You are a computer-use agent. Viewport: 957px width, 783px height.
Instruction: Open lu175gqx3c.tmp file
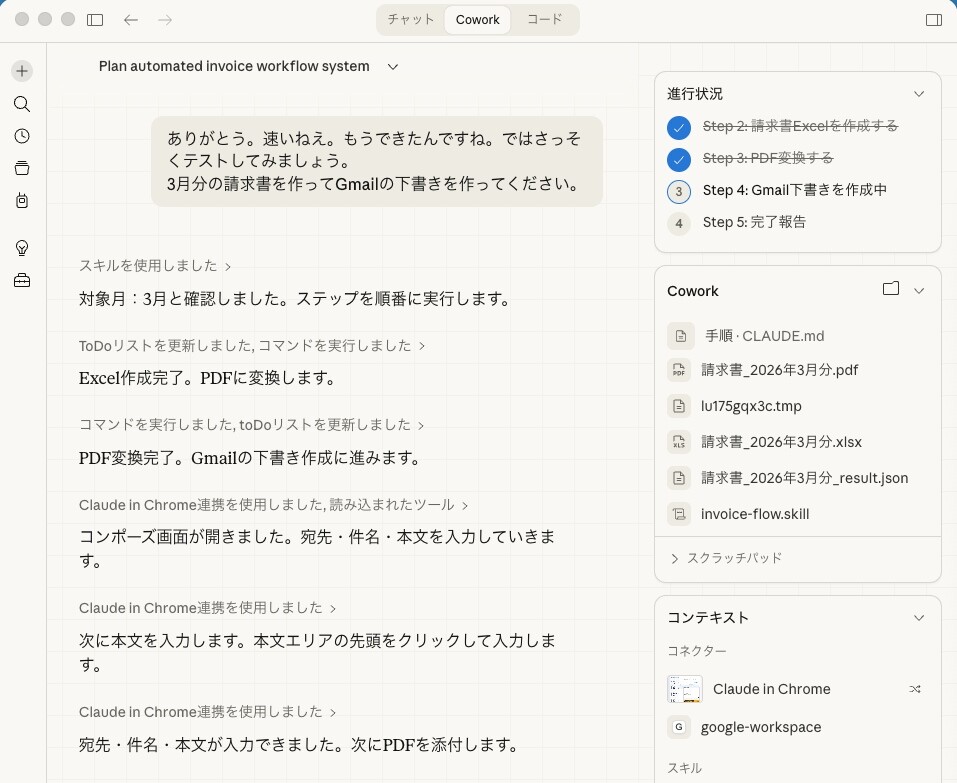pyautogui.click(x=751, y=406)
